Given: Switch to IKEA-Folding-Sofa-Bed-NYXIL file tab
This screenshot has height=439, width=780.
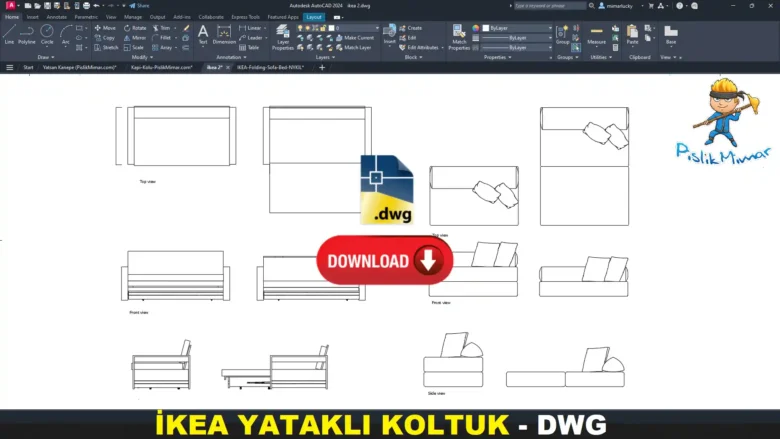Looking at the screenshot, I should coord(270,67).
